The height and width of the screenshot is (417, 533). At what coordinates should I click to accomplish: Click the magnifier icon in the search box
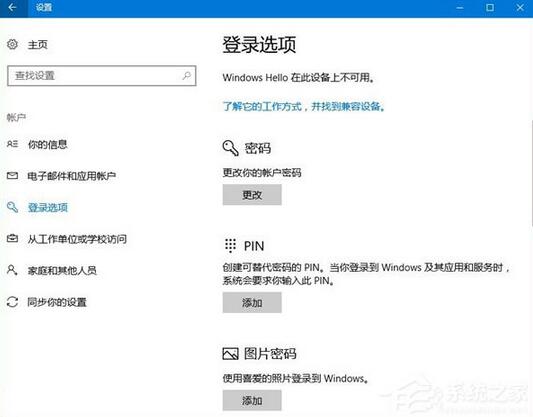click(x=186, y=75)
